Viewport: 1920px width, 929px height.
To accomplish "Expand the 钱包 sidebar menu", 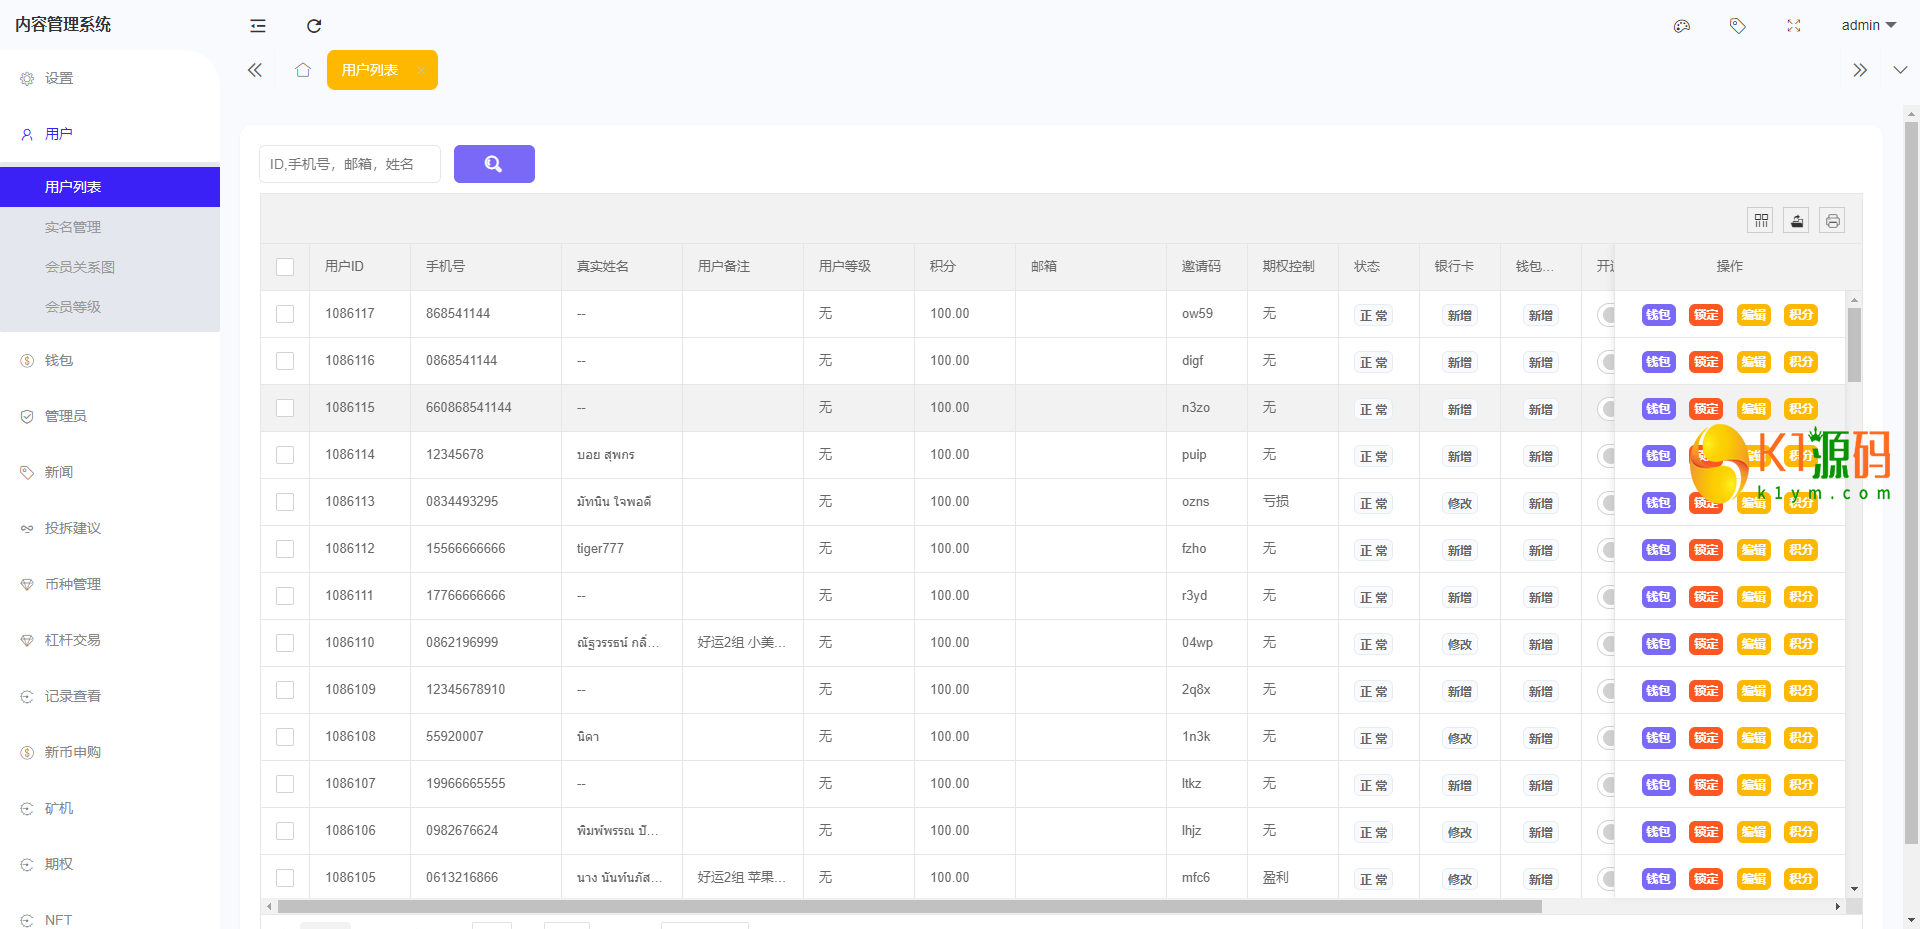I will [x=59, y=360].
